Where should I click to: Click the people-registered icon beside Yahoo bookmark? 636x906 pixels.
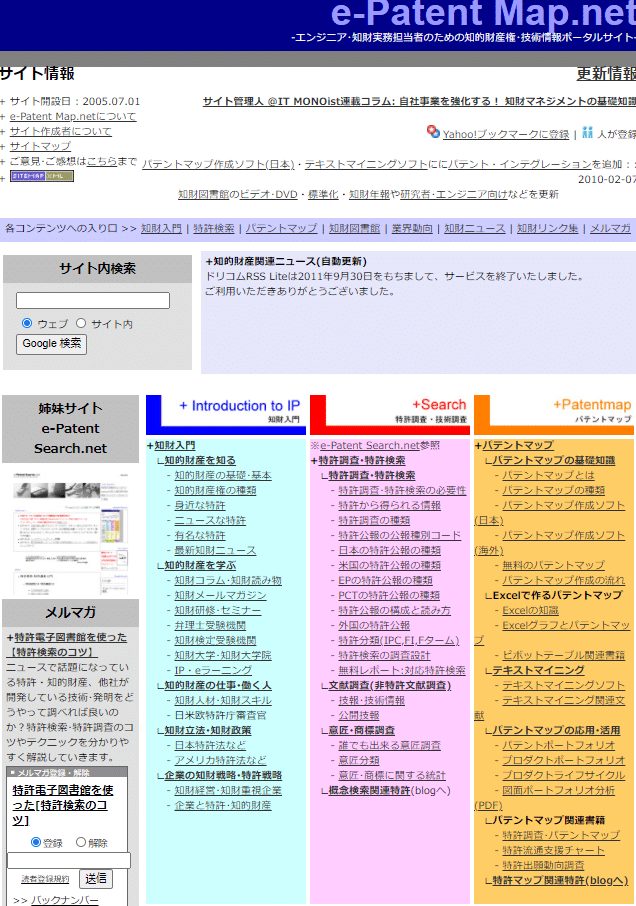(587, 132)
